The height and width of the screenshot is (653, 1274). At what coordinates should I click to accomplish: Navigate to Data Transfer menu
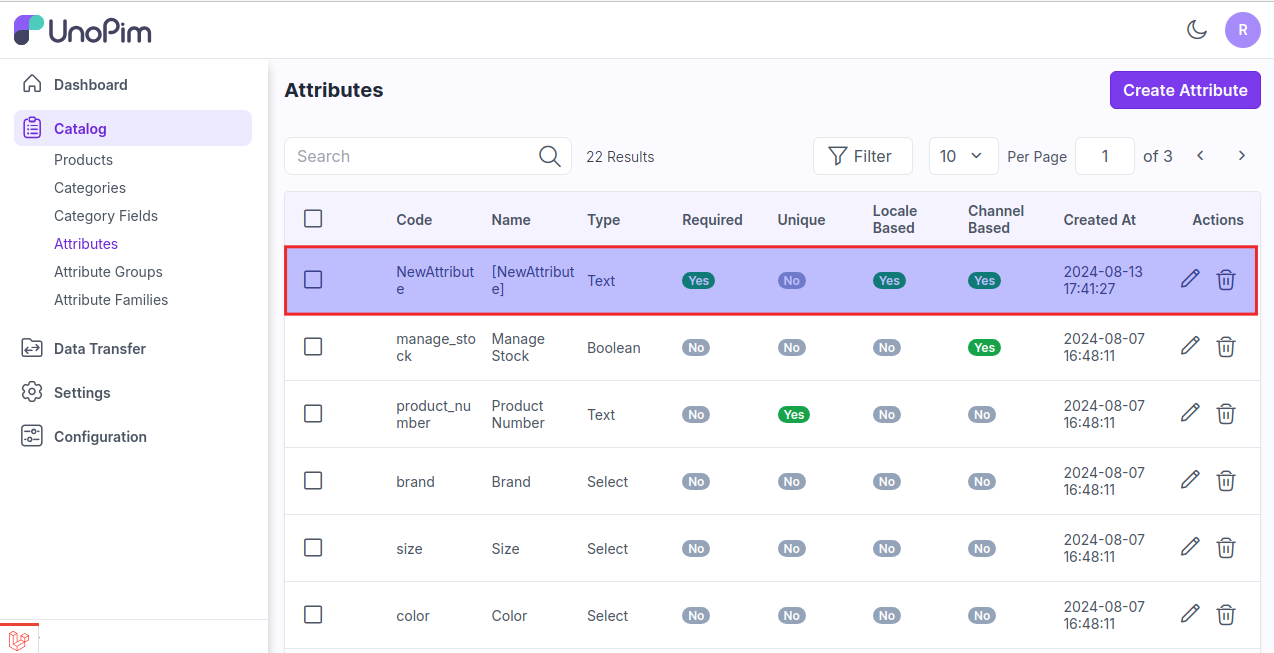point(100,349)
